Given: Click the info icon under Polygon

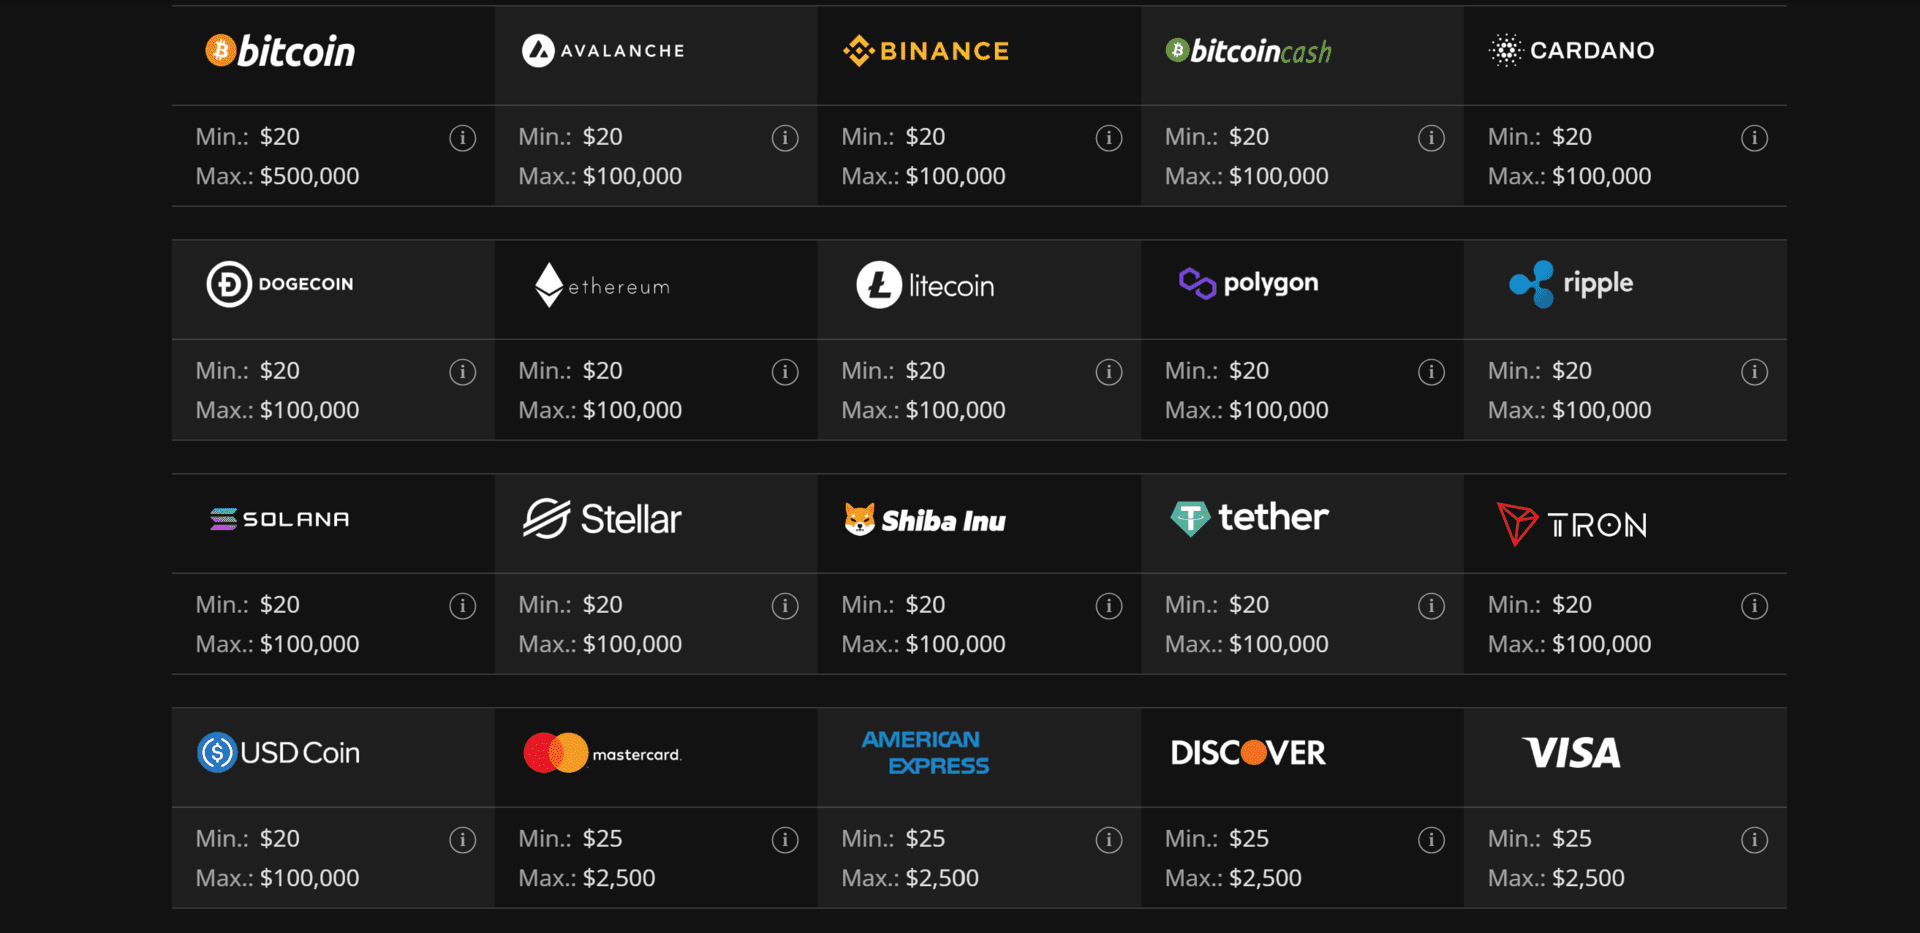Looking at the screenshot, I should point(1431,372).
